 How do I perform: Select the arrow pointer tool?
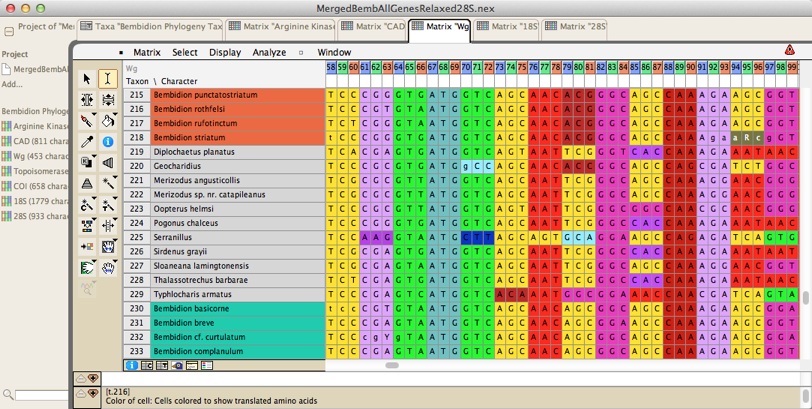[x=87, y=79]
